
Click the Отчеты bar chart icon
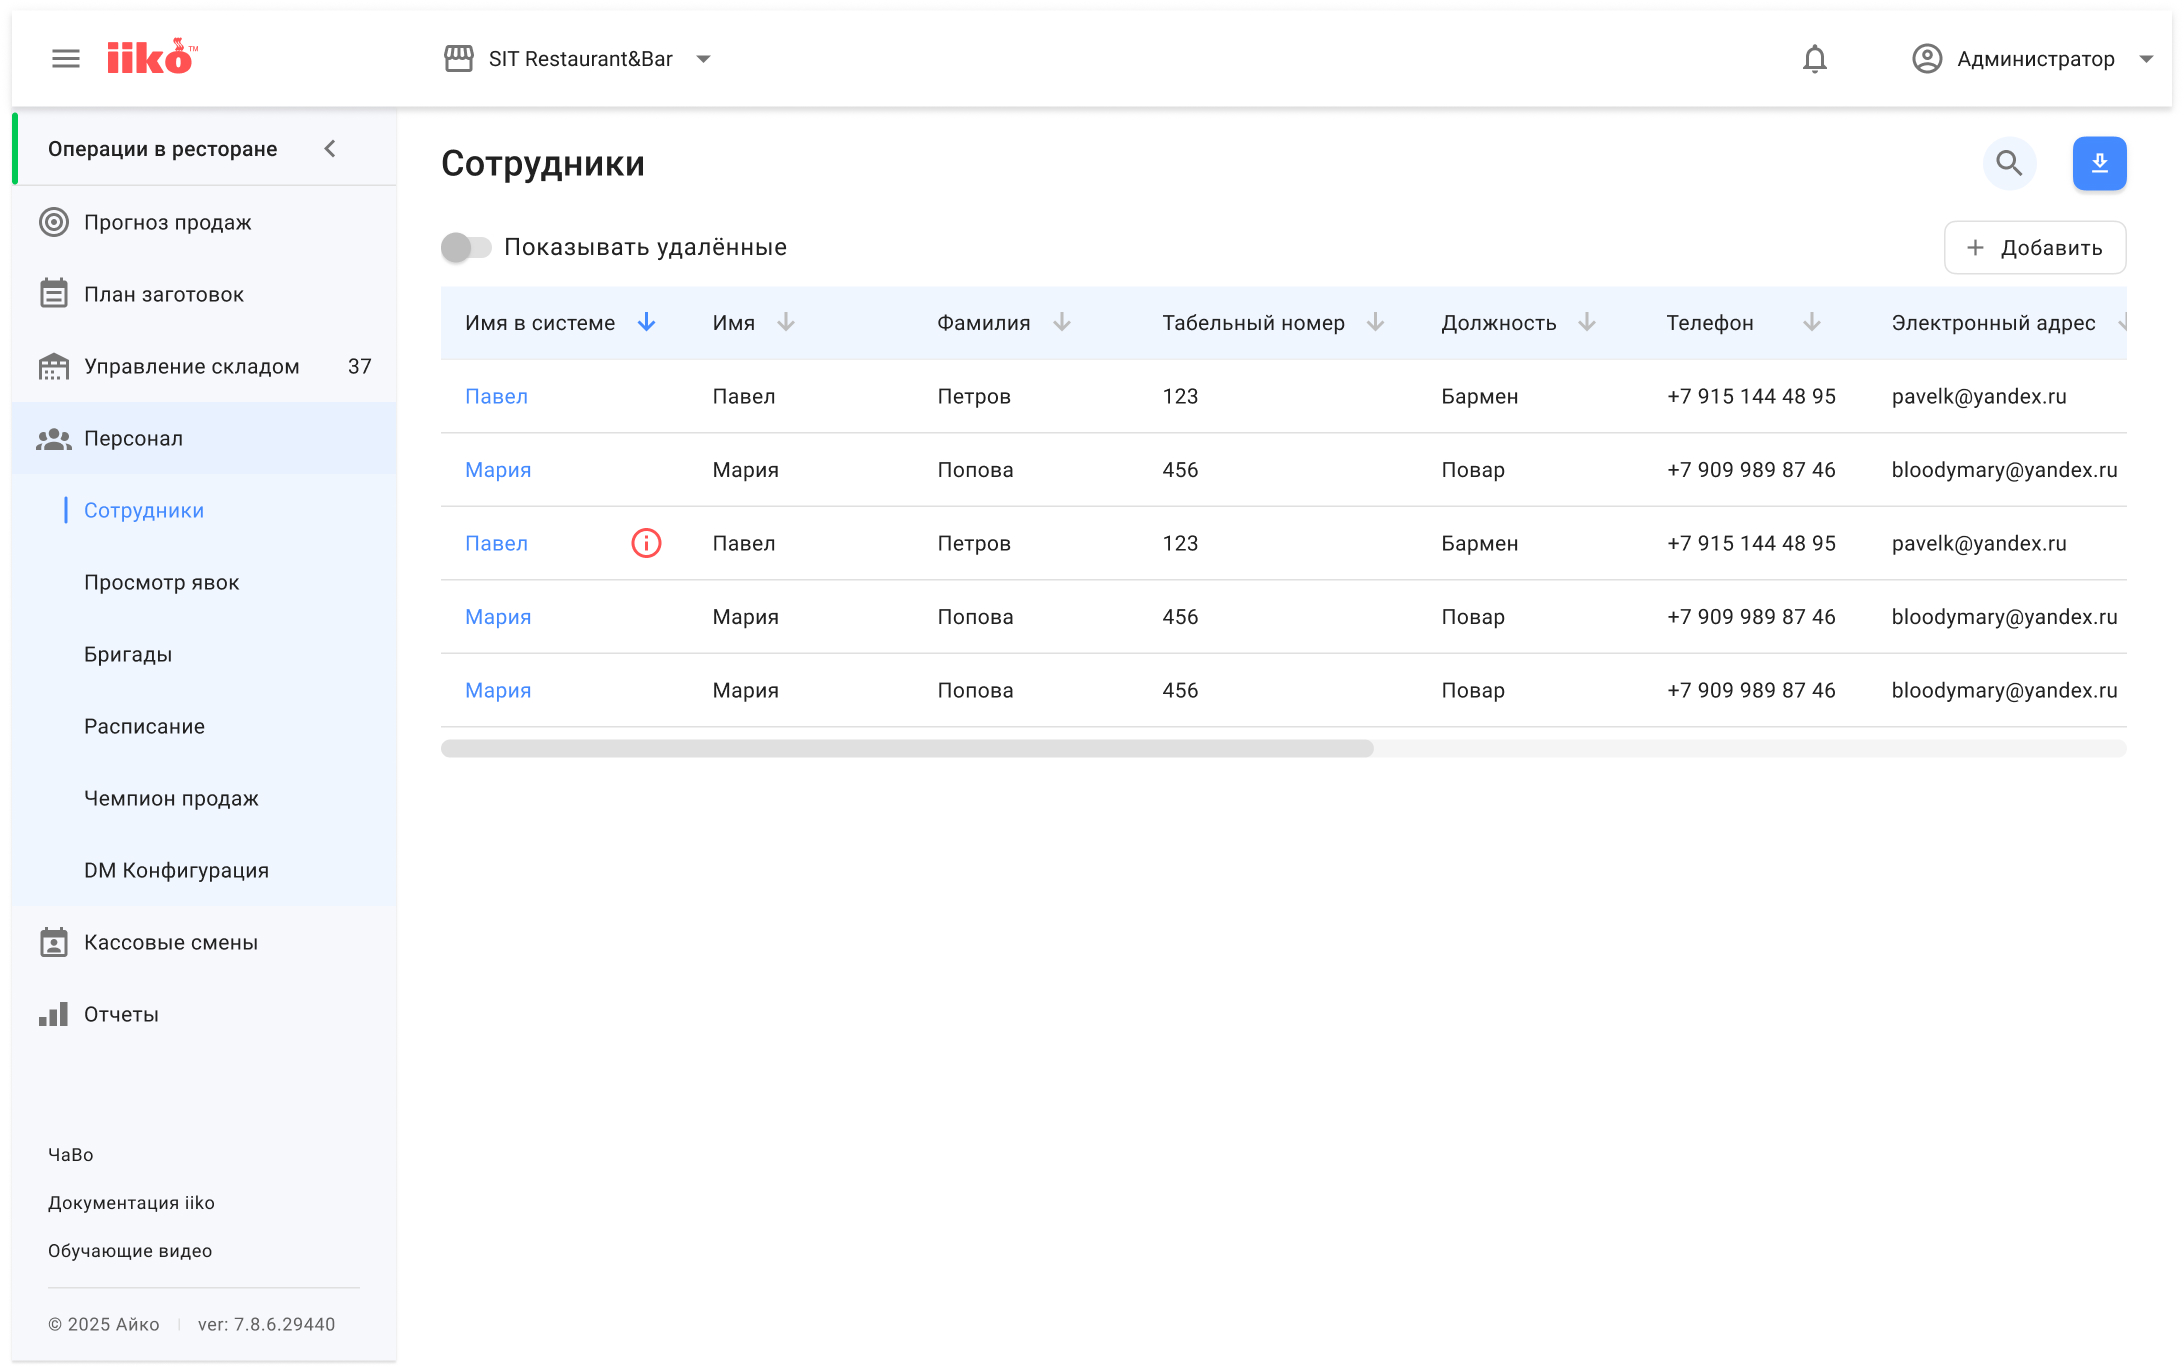(x=54, y=1014)
